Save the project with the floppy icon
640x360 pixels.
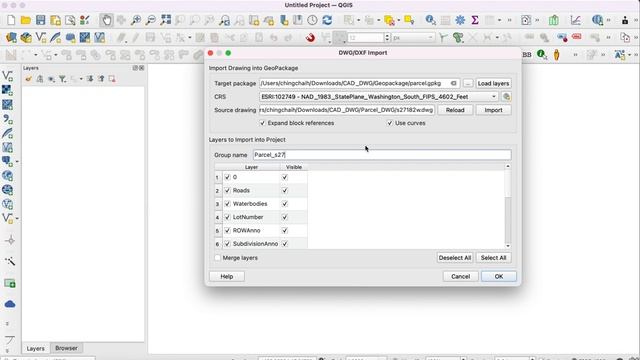(x=40, y=20)
